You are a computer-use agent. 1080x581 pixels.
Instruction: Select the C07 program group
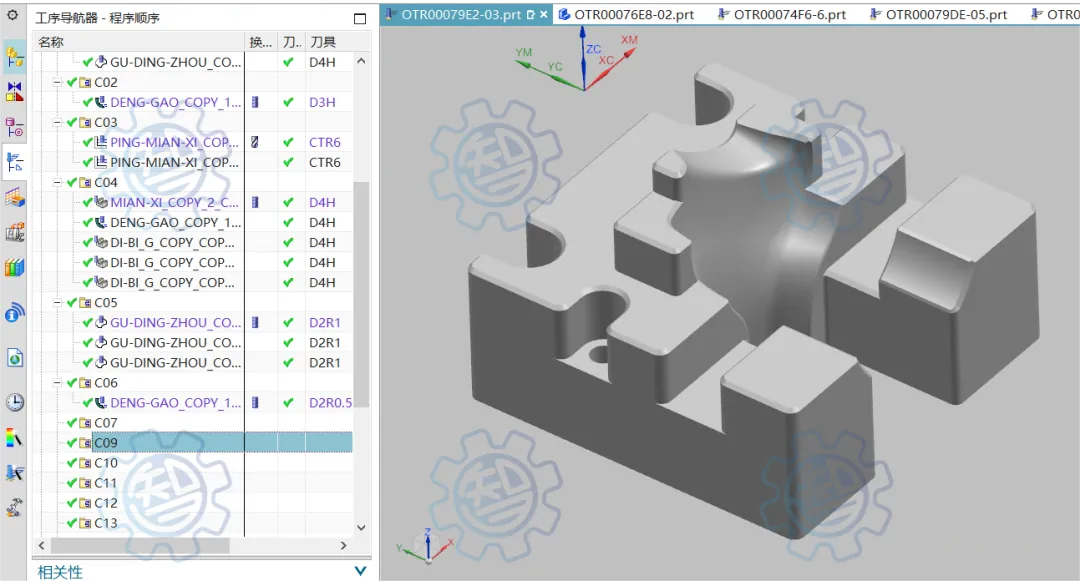(105, 423)
